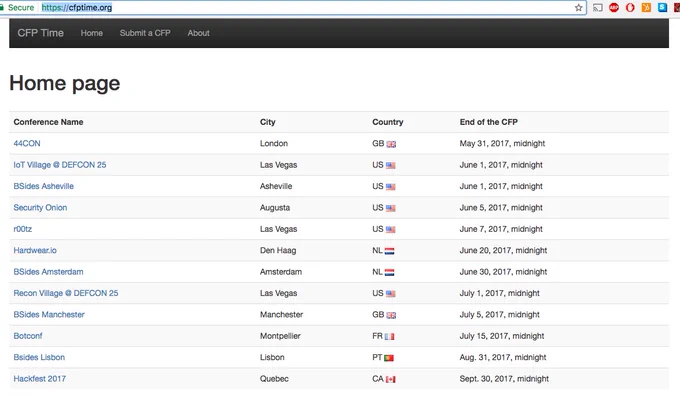The height and width of the screenshot is (396, 680).
Task: Click the US flag in the BSides Asheville row
Action: [x=390, y=187]
